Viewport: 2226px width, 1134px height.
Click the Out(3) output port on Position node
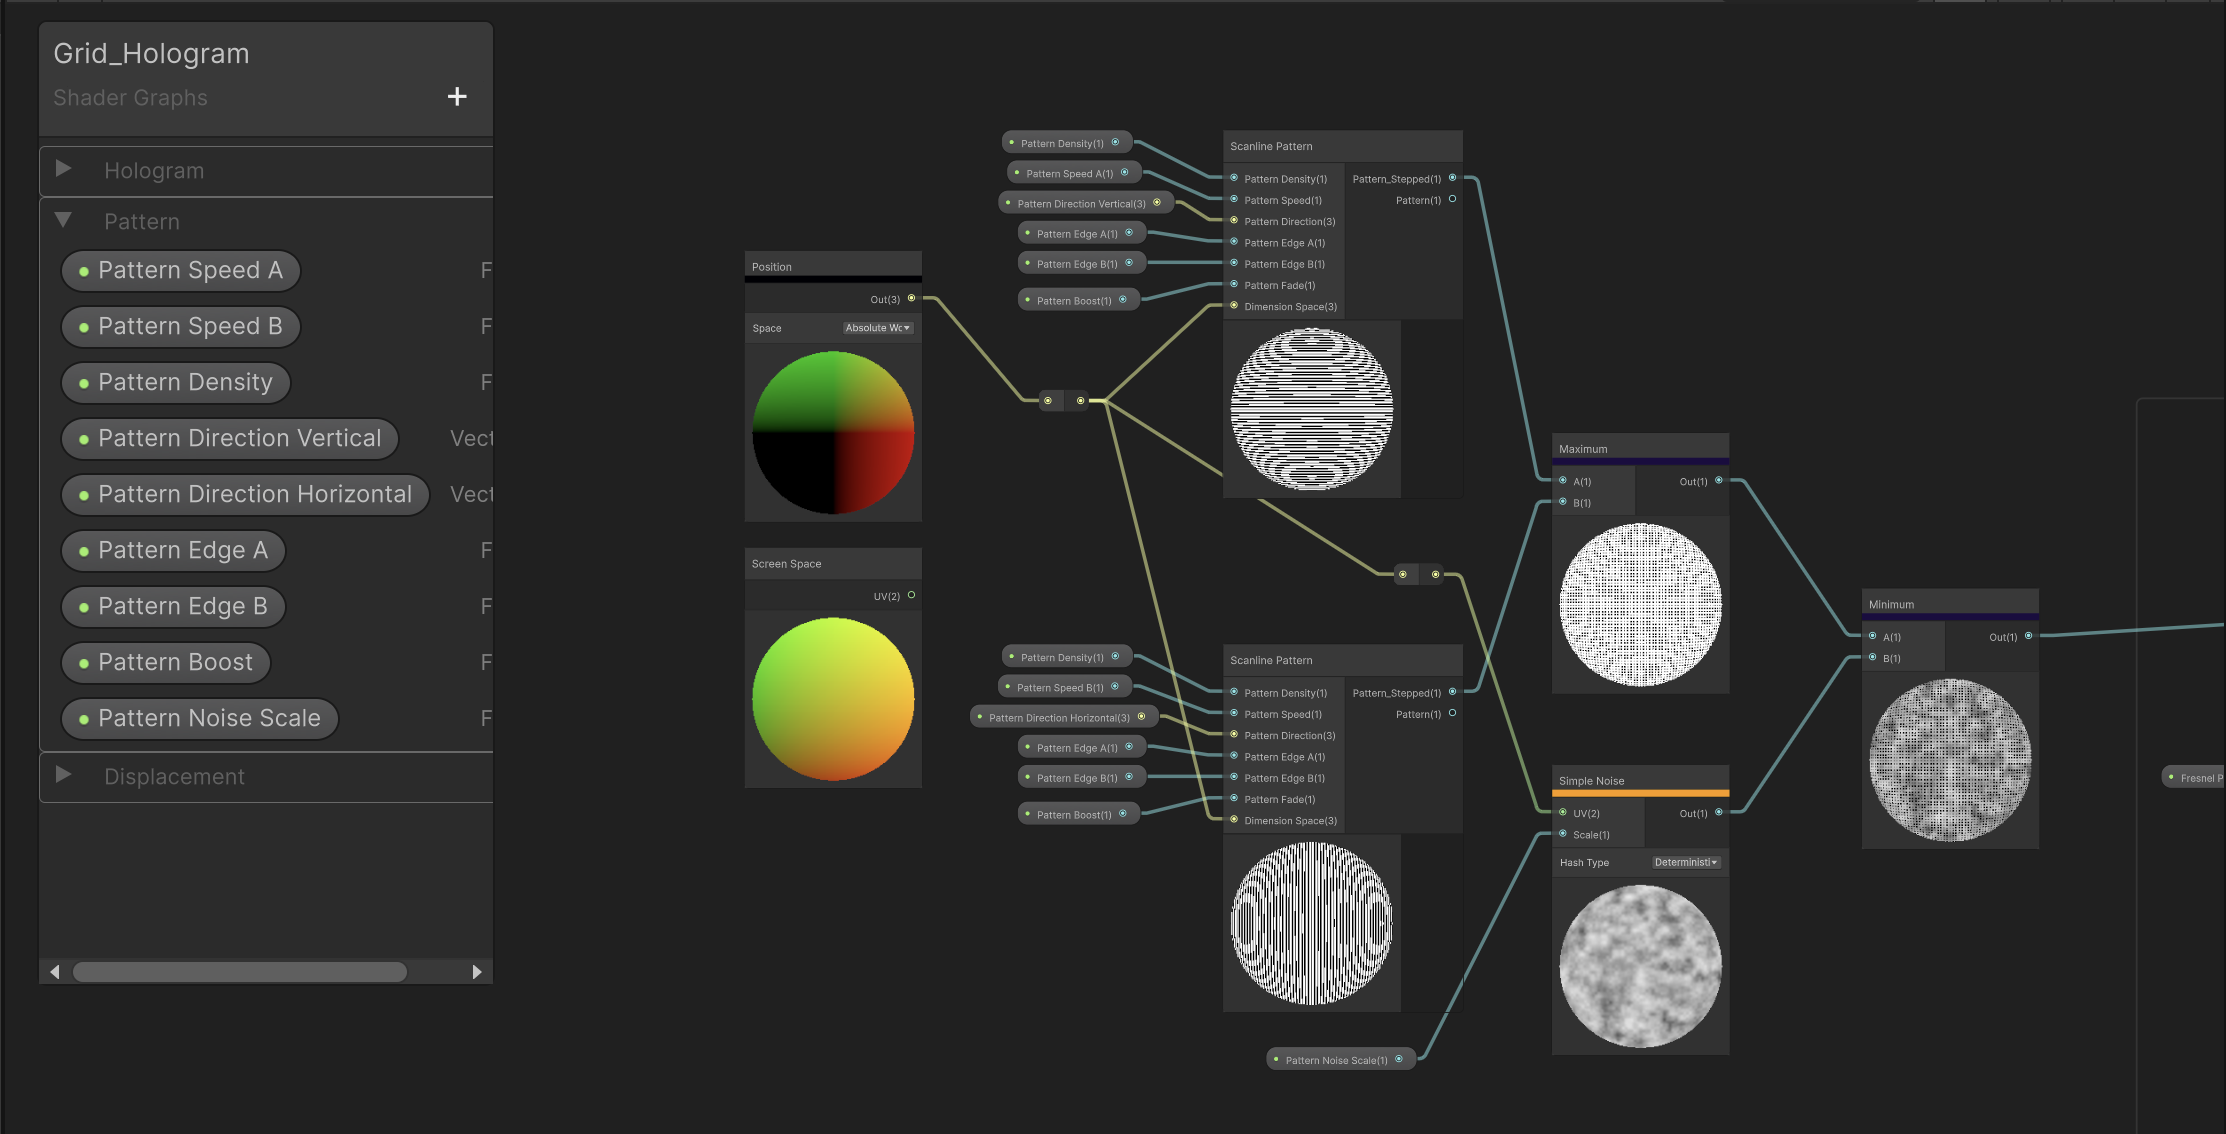point(910,297)
